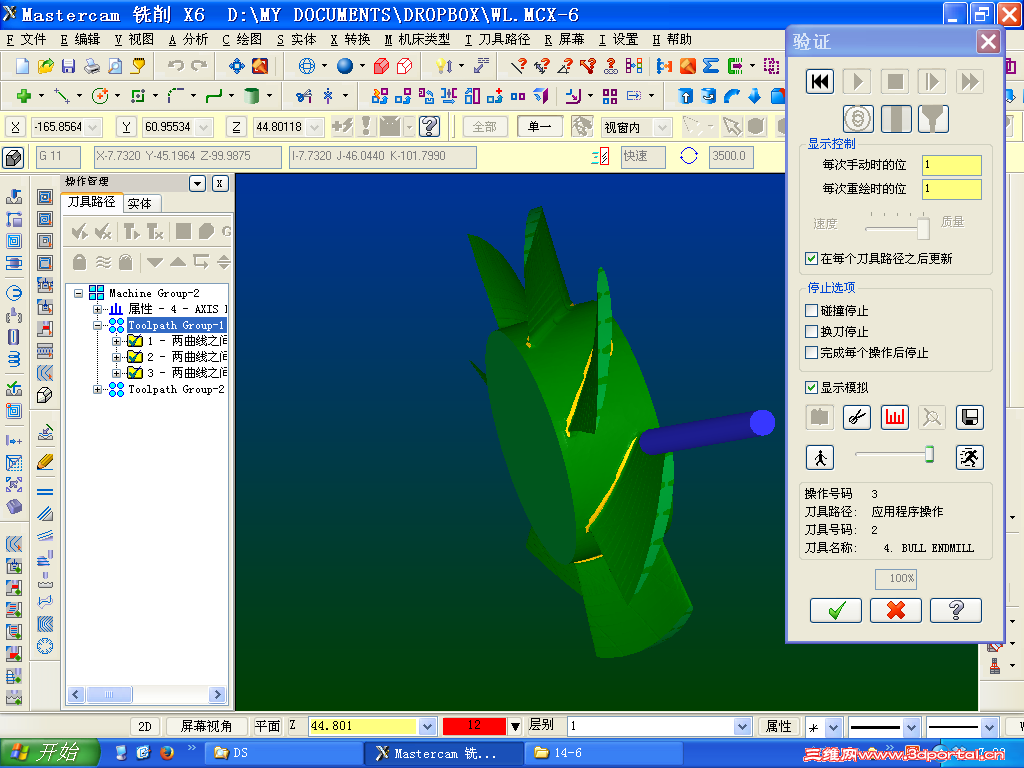Open the Y coordinate dropdown
This screenshot has width=1024, height=768.
tap(203, 127)
